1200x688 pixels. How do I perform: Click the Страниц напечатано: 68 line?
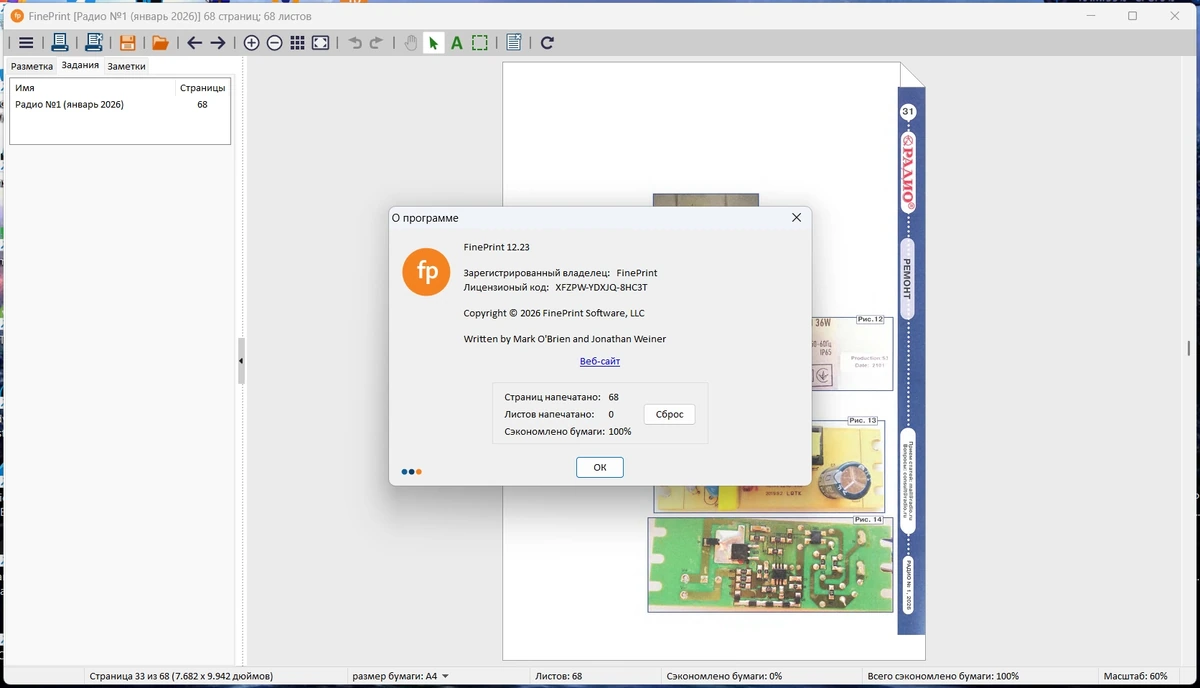click(x=562, y=397)
